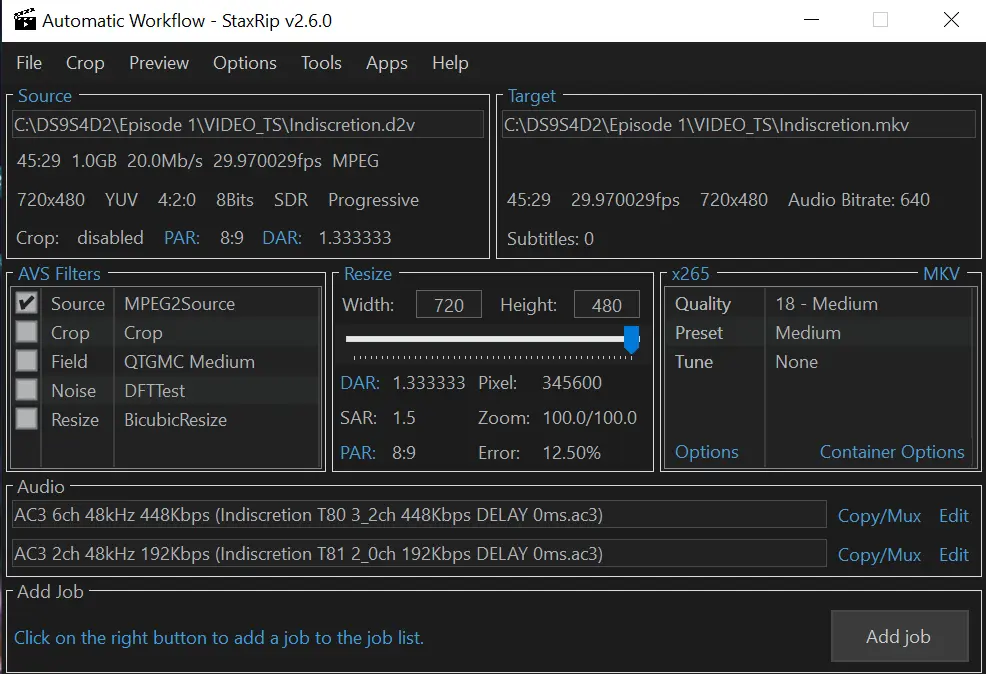
Task: Click the AVS Filters header link
Action: point(59,274)
